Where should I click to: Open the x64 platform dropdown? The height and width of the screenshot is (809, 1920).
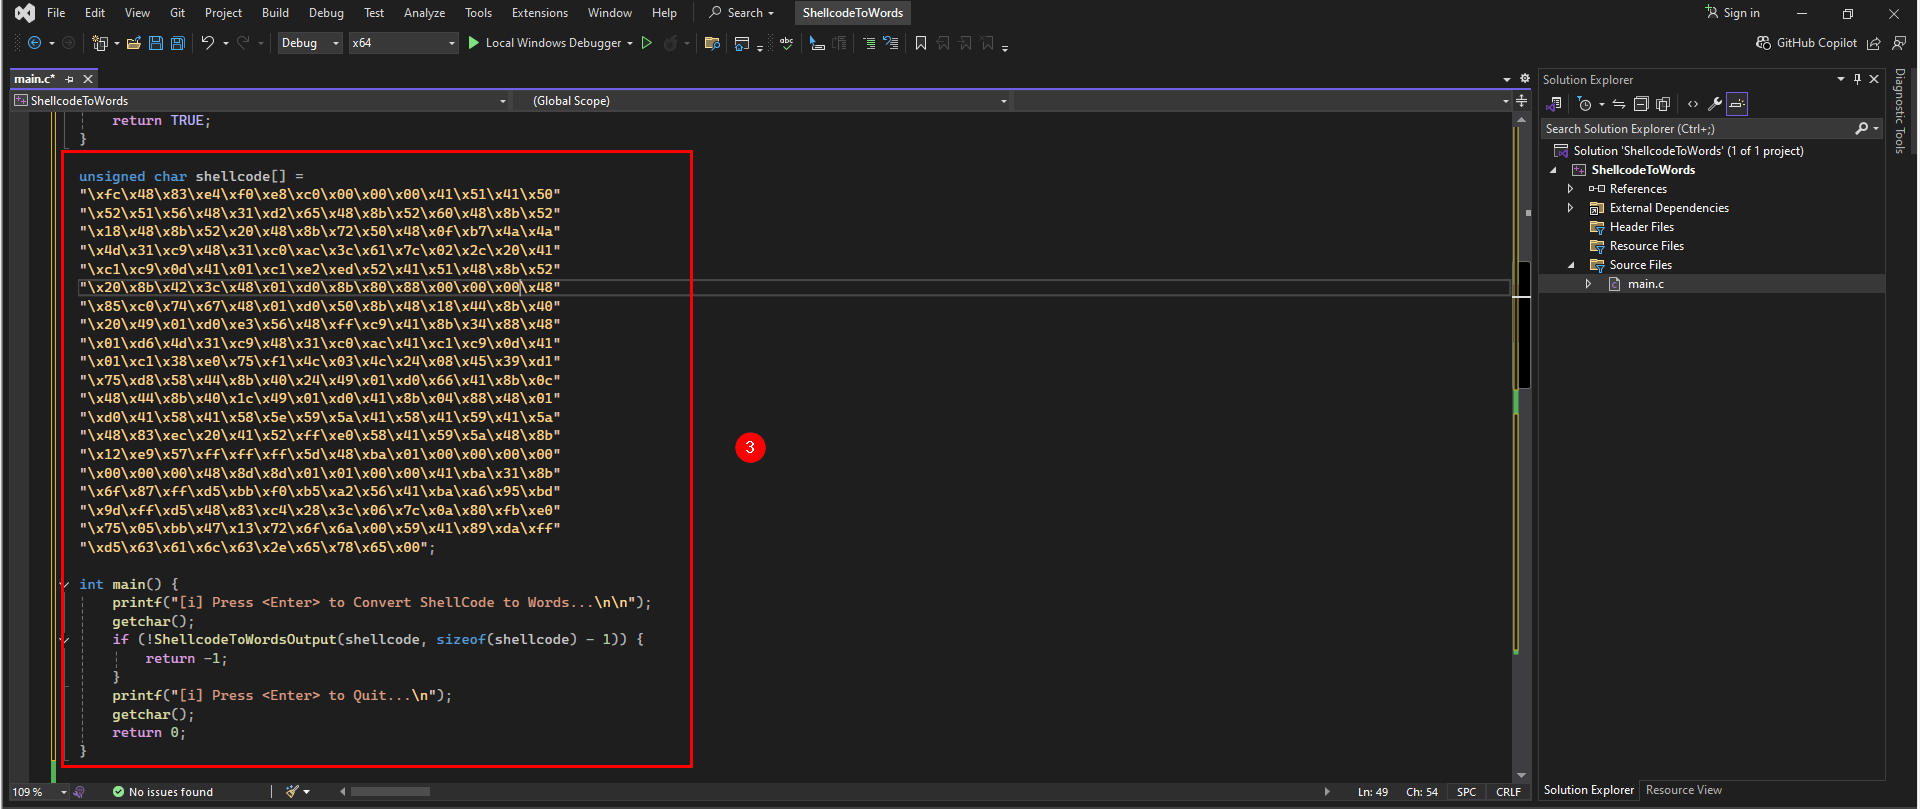point(404,43)
